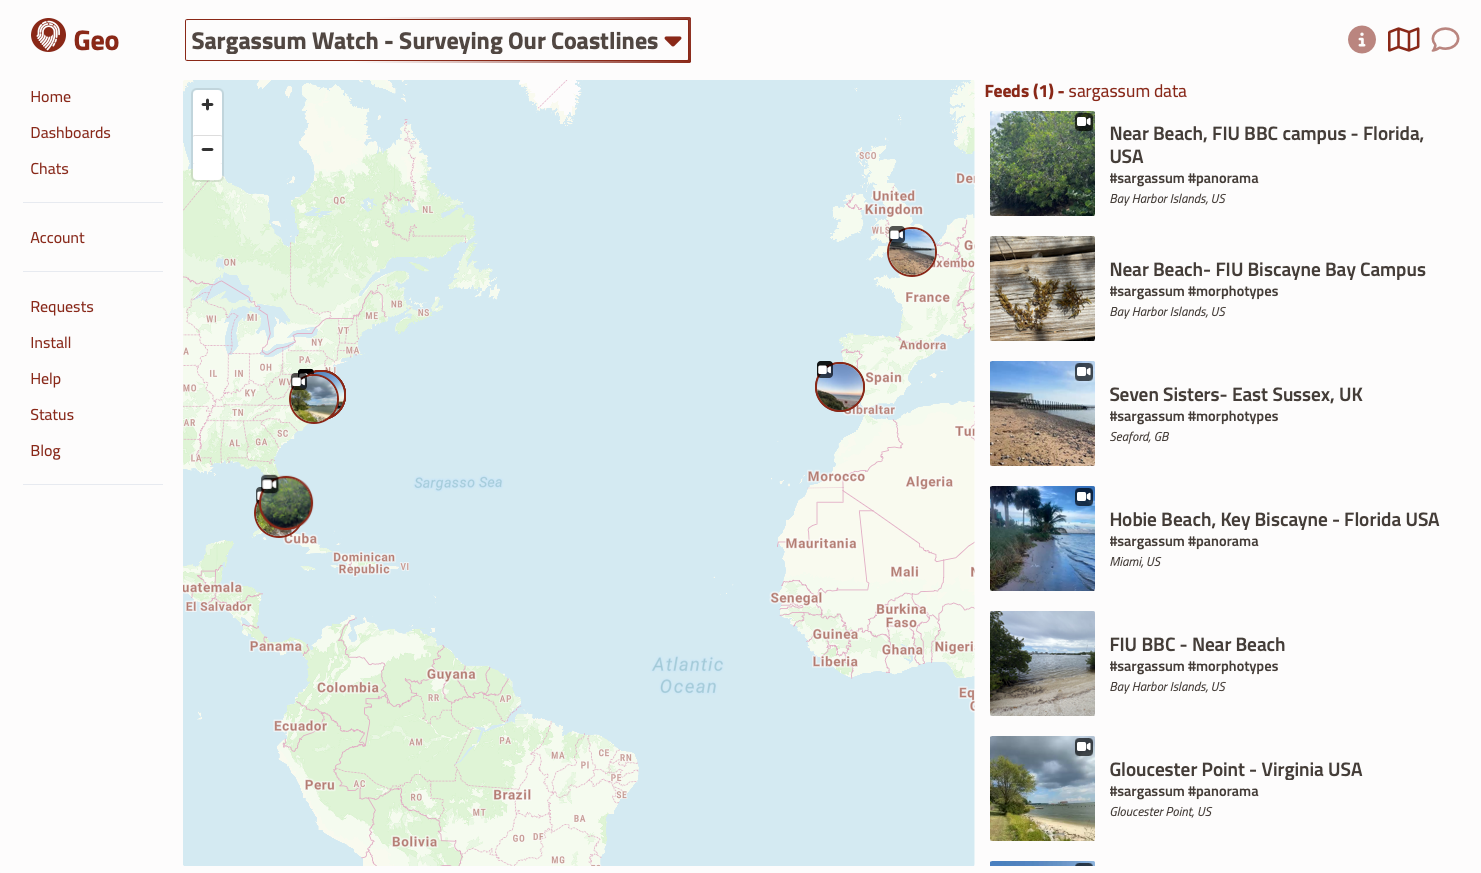The image size is (1481, 873).
Task: Open Dashboards in the sidebar
Action: [x=70, y=133]
